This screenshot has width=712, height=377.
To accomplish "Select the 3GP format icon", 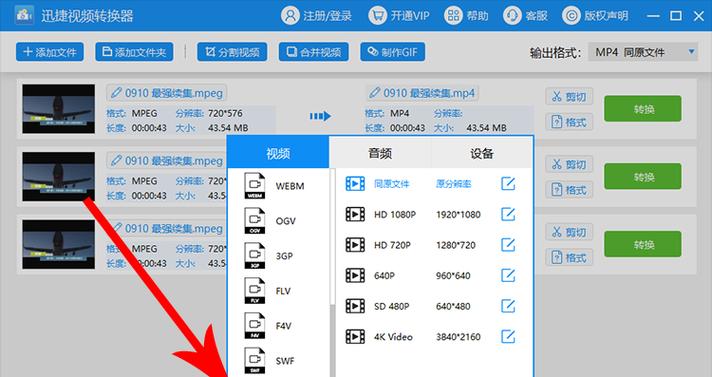I will tap(255, 256).
